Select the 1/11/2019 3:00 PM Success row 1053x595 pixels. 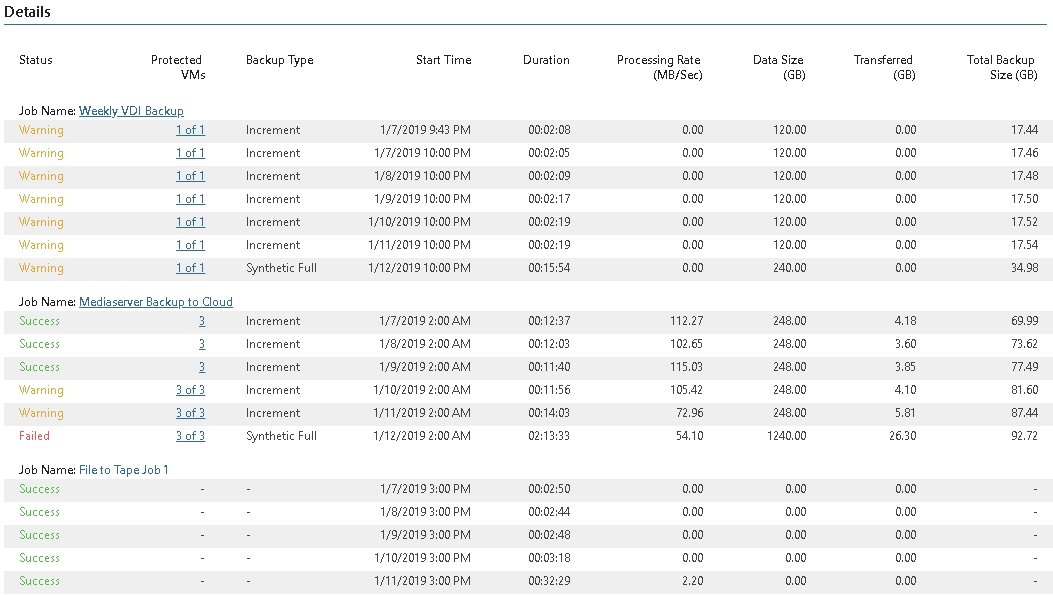[x=525, y=581]
